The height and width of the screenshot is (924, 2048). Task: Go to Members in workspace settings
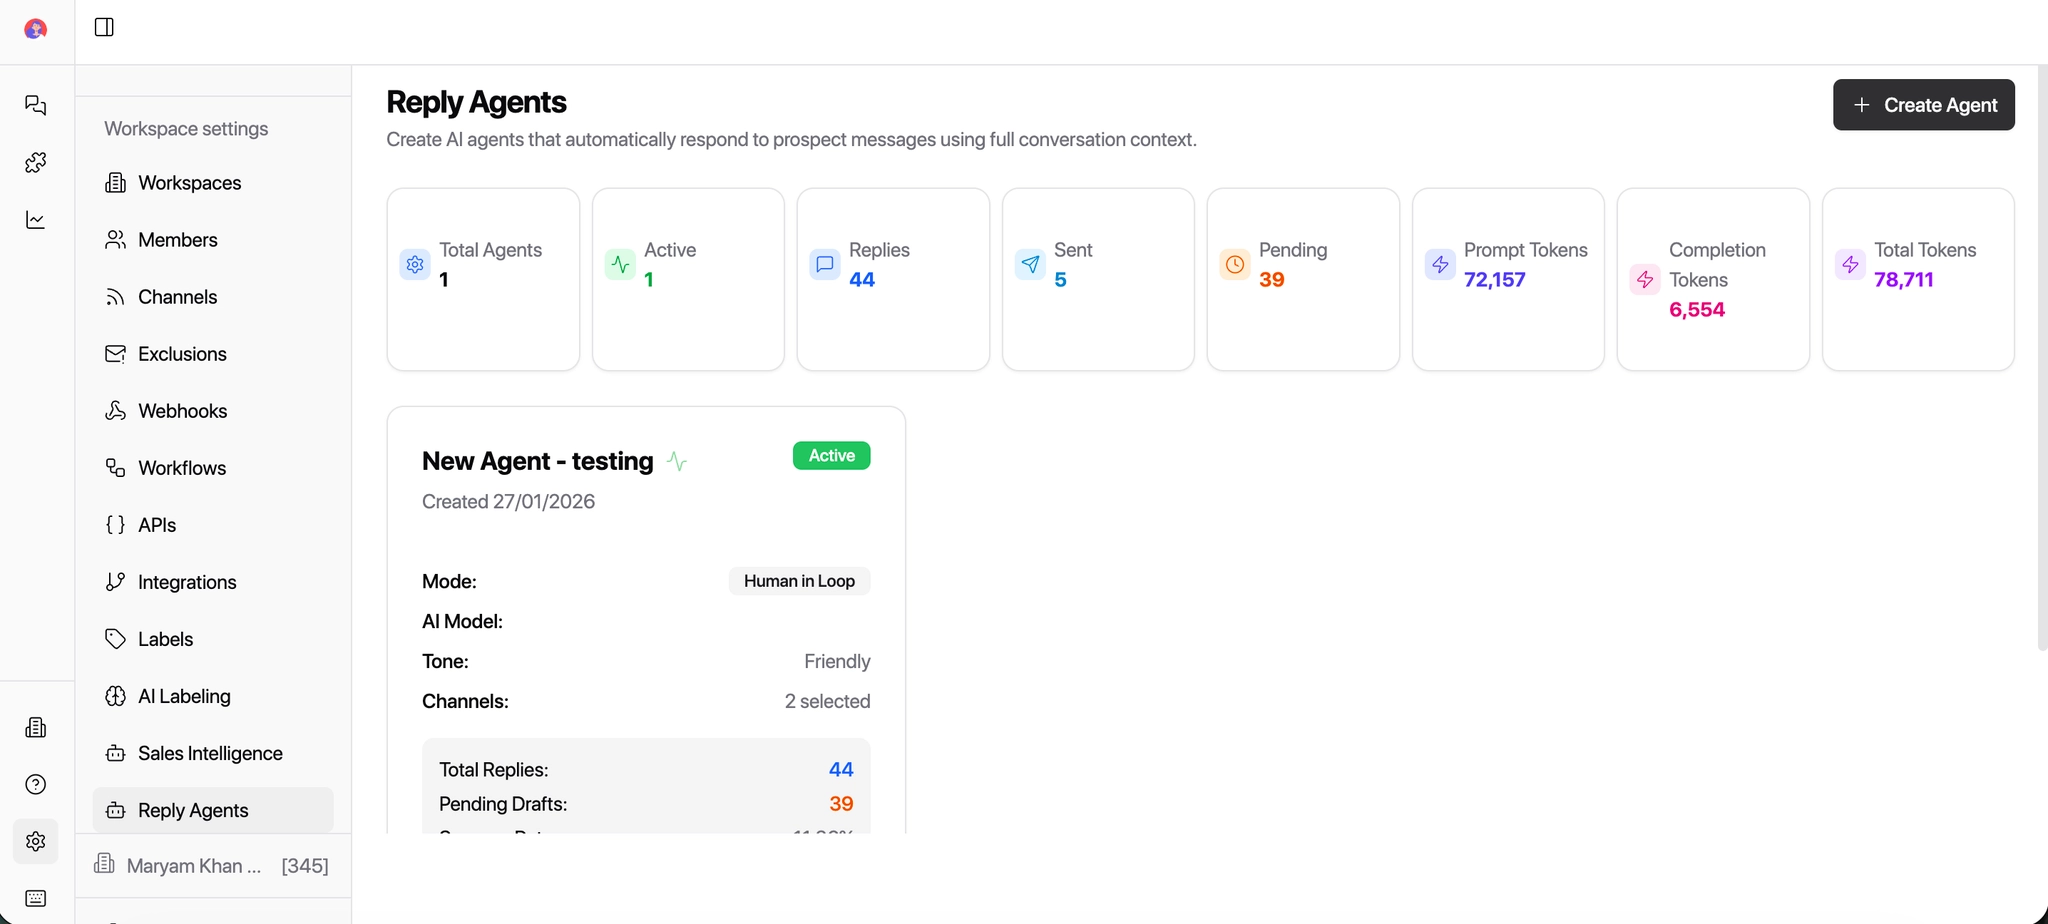click(177, 240)
